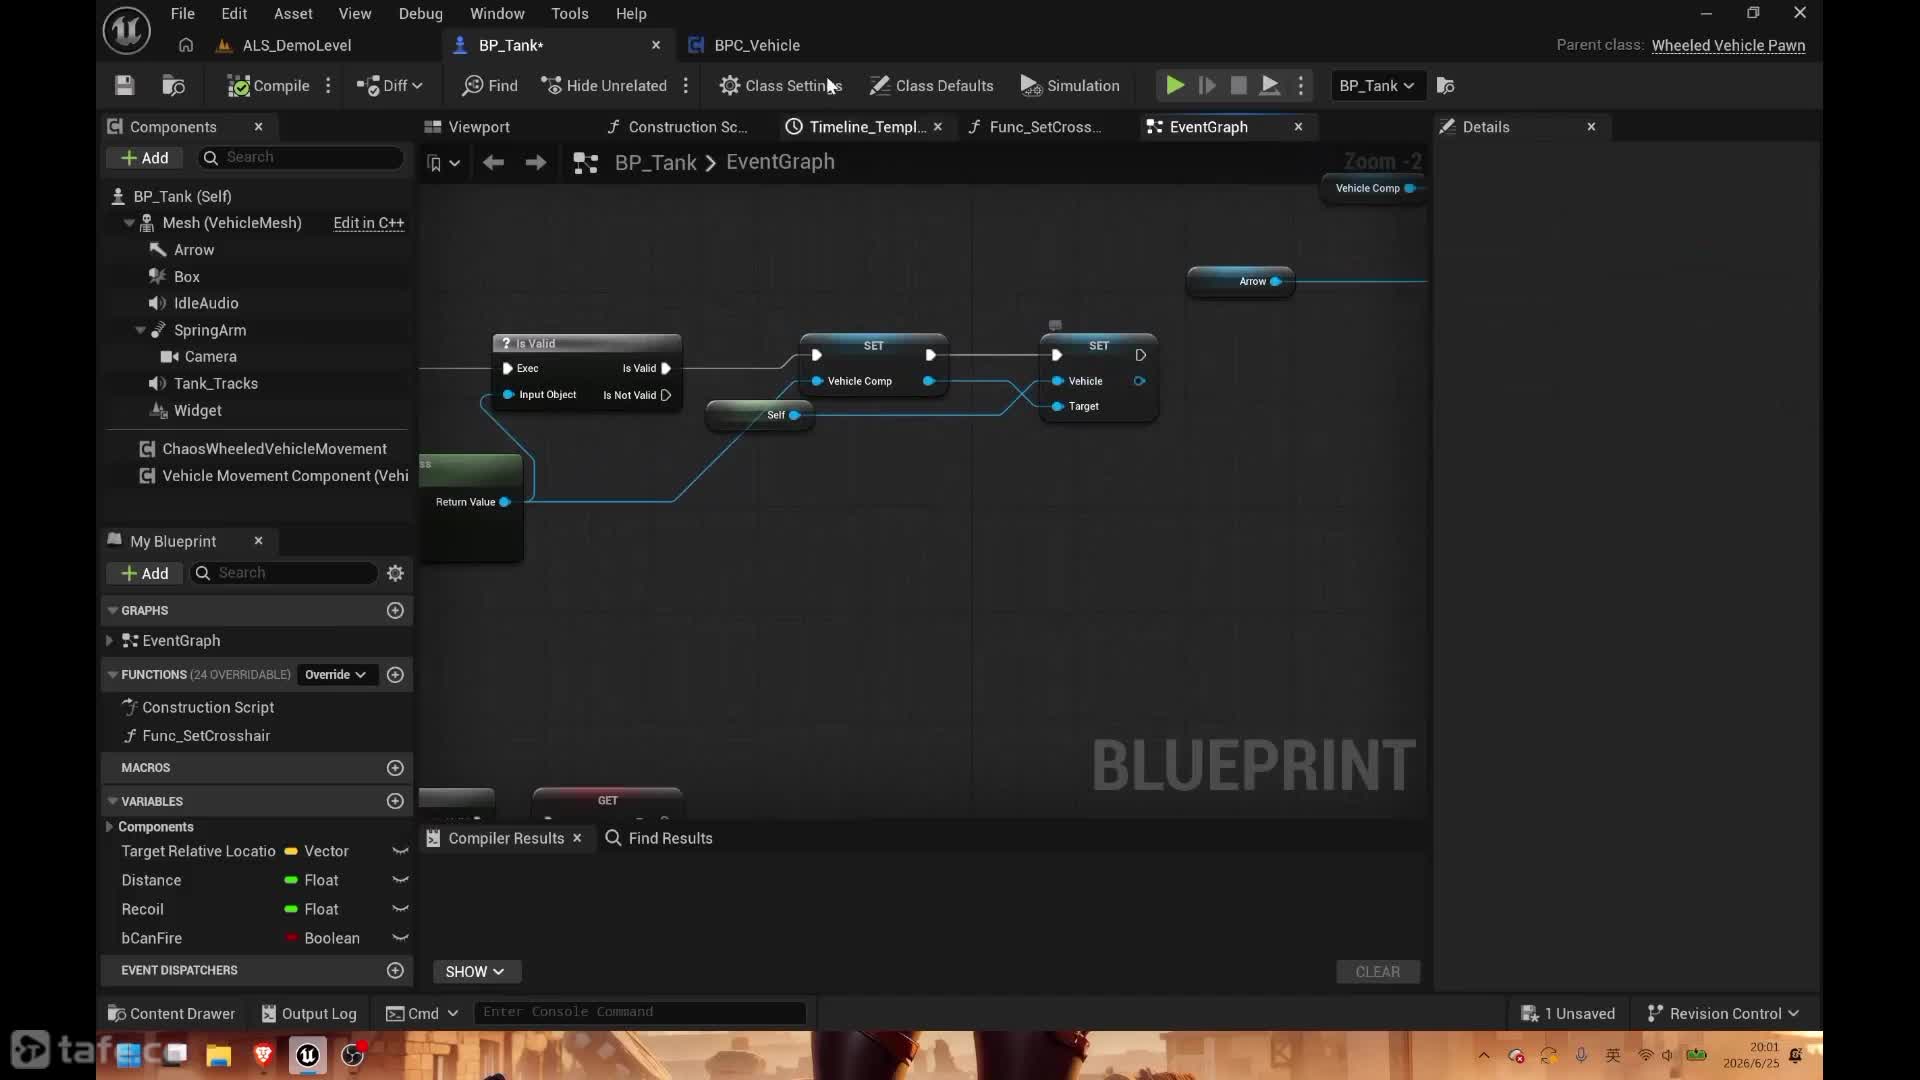Click the Eject play control button
The width and height of the screenshot is (1920, 1080).
pos(1270,86)
